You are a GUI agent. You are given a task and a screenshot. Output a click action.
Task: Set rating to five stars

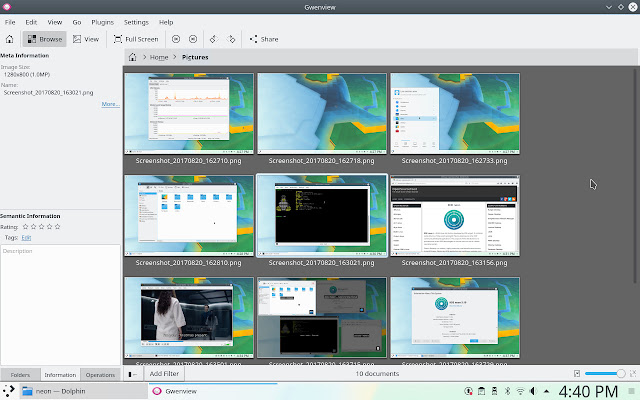58,227
